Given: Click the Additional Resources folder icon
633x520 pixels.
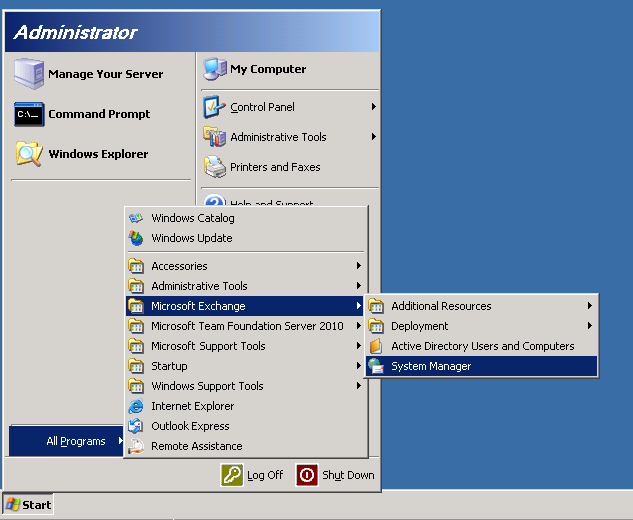Looking at the screenshot, I should (376, 306).
